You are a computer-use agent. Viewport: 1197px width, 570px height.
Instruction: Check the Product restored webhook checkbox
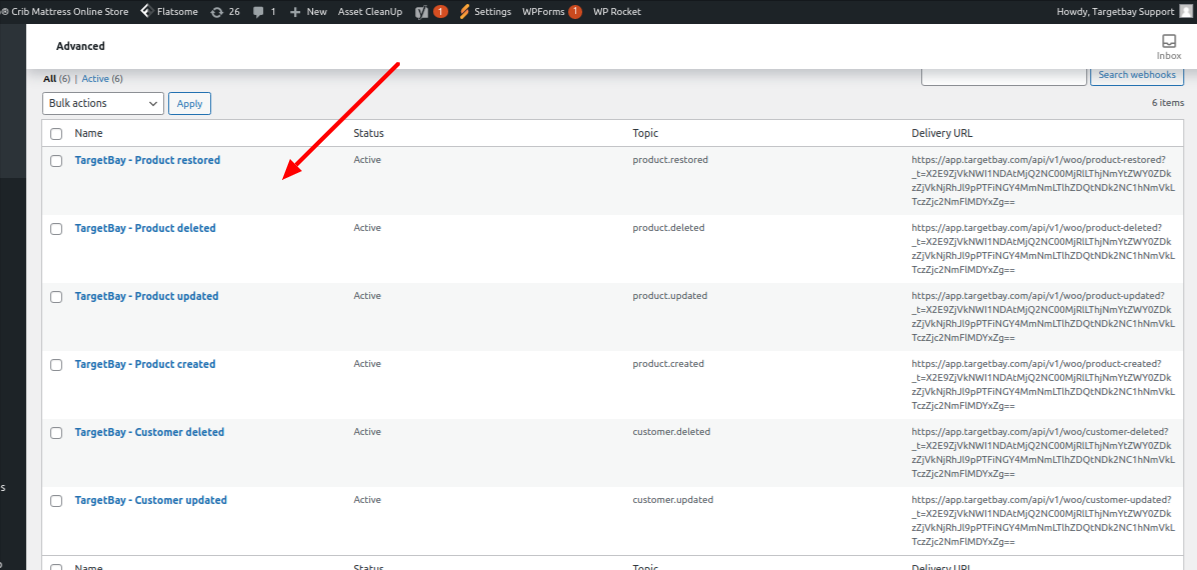coord(56,161)
